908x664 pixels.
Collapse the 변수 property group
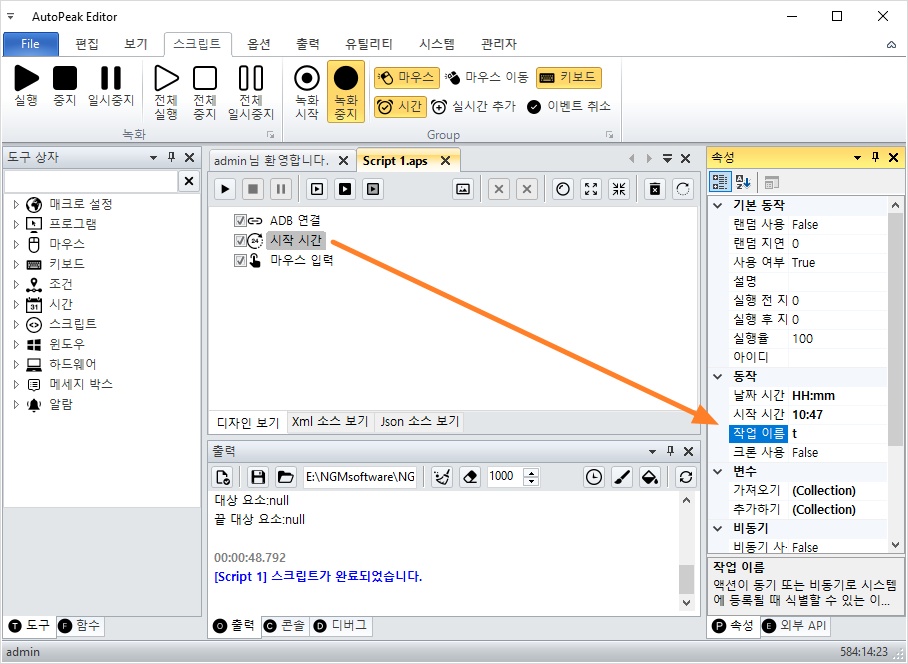(718, 472)
